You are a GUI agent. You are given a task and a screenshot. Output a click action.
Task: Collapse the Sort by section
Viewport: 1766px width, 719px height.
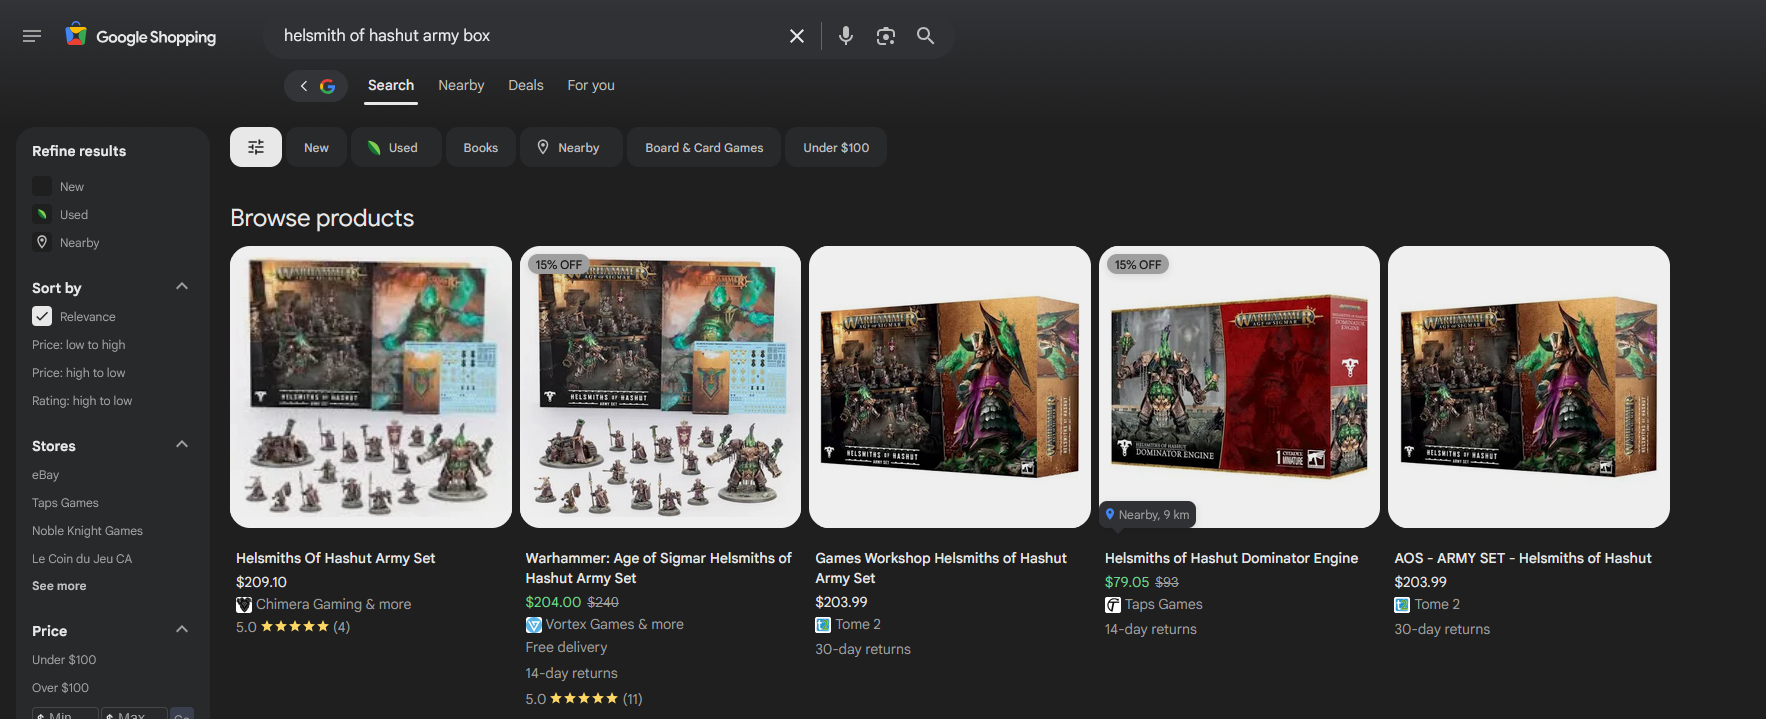182,286
